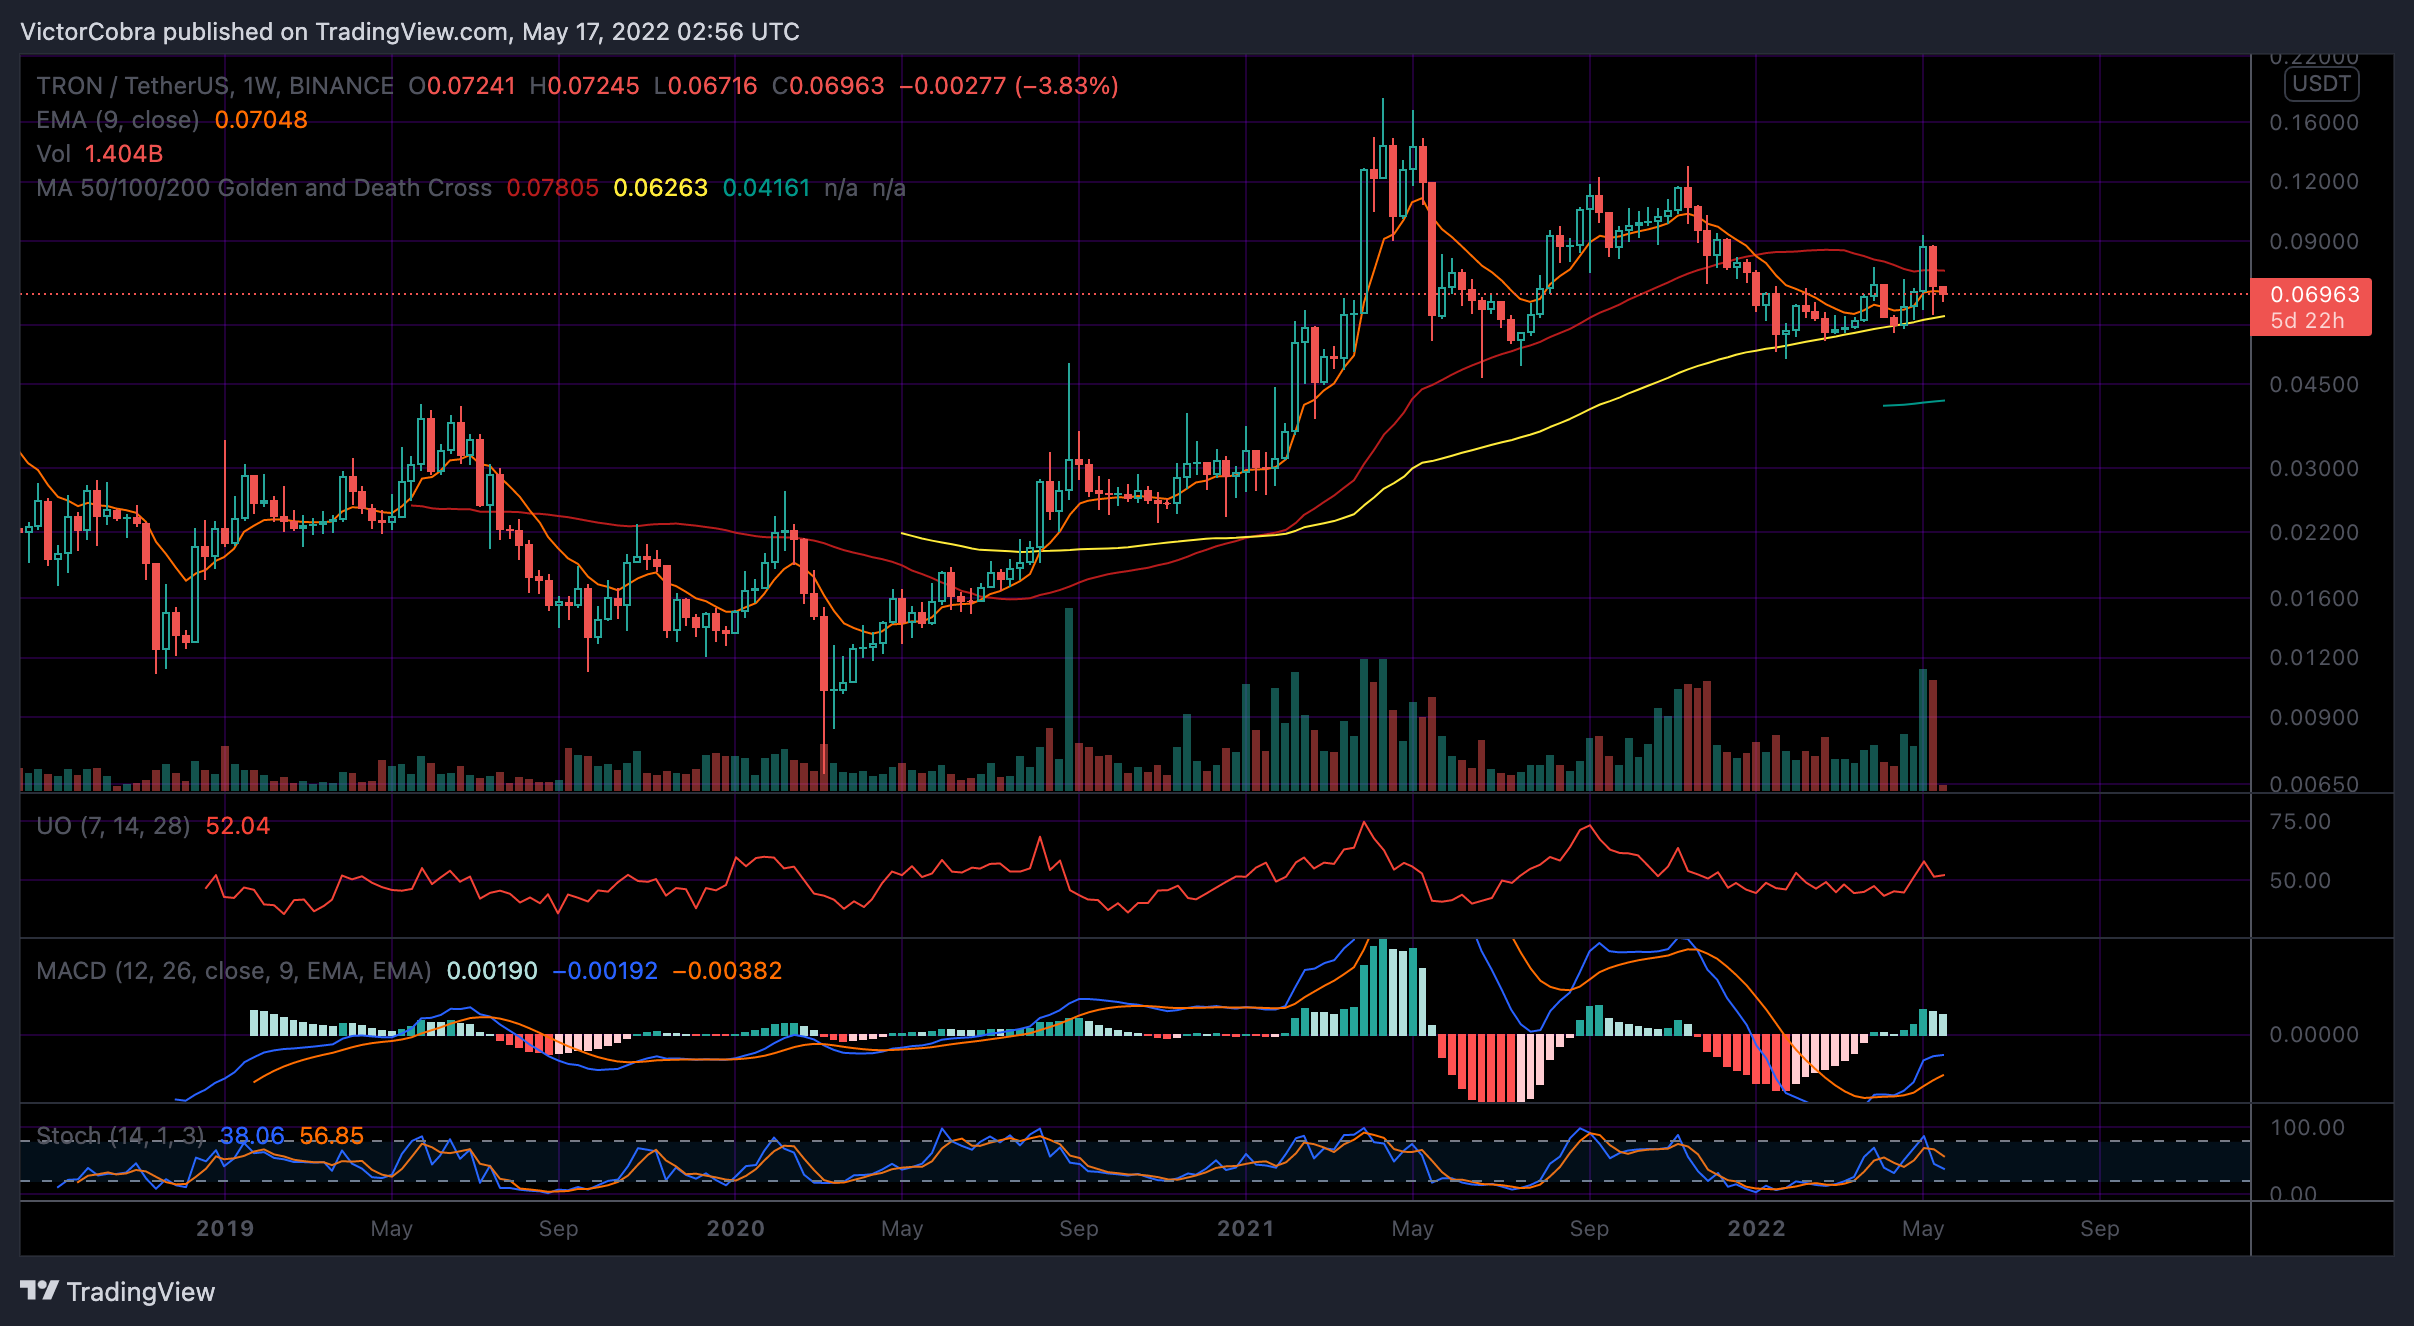The image size is (2414, 1326).
Task: Click the MA200 value 0.04161
Action: point(766,188)
